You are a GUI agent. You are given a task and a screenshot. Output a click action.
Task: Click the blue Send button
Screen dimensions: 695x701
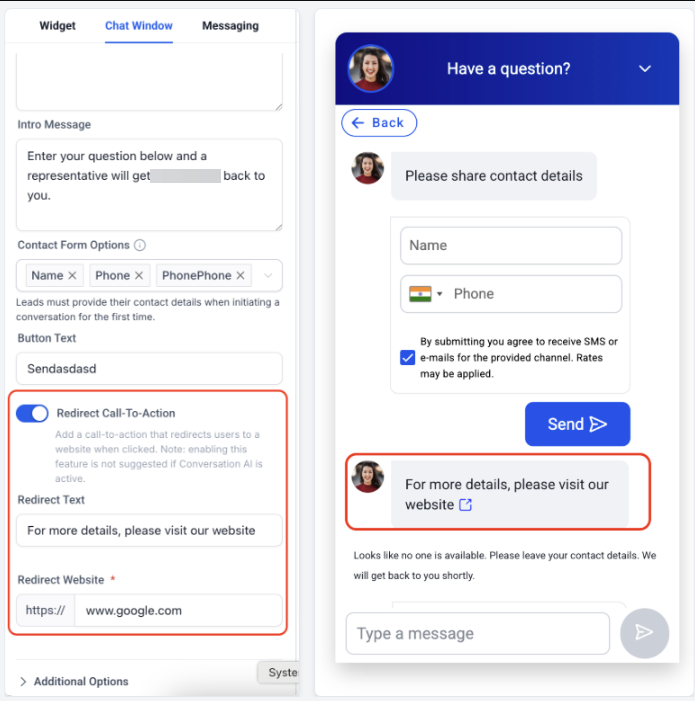click(577, 424)
